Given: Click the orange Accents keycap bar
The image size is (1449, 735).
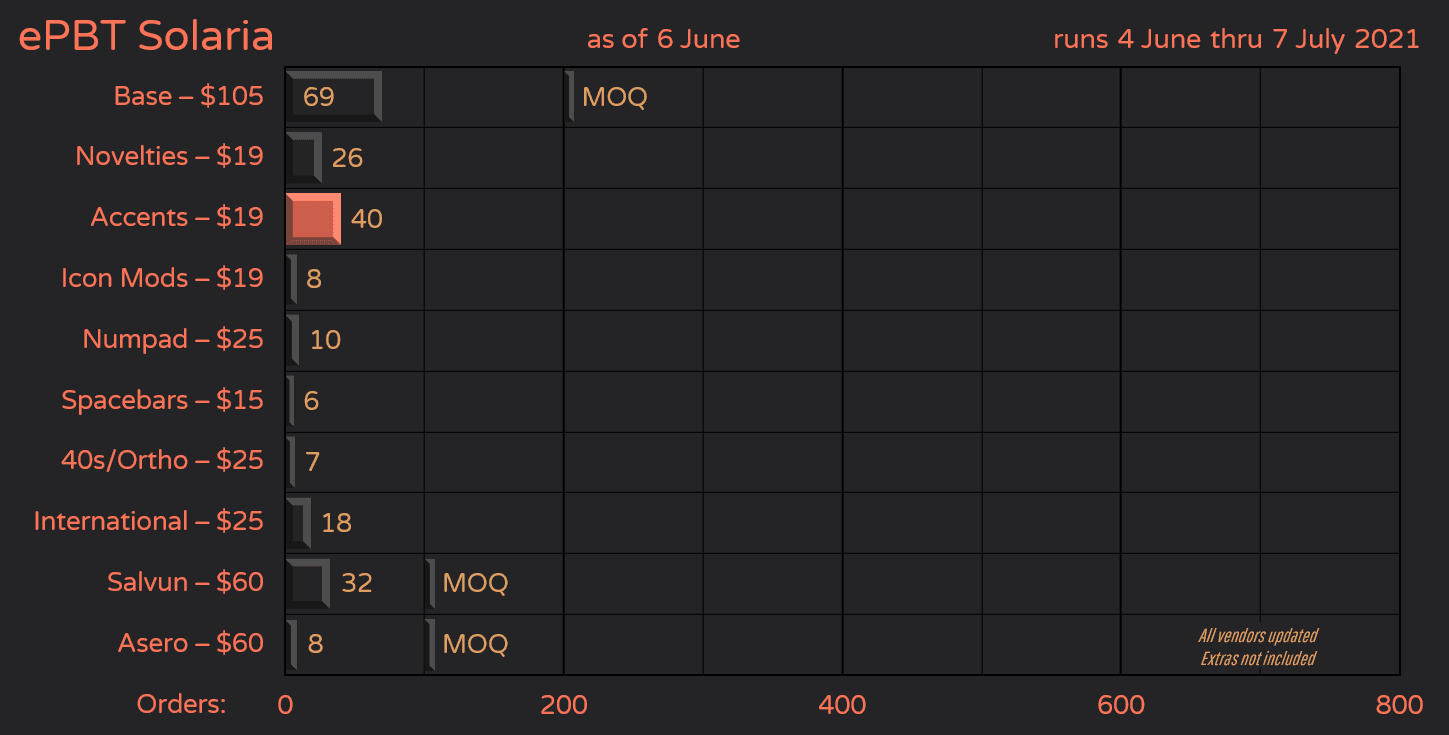Looking at the screenshot, I should [x=313, y=218].
